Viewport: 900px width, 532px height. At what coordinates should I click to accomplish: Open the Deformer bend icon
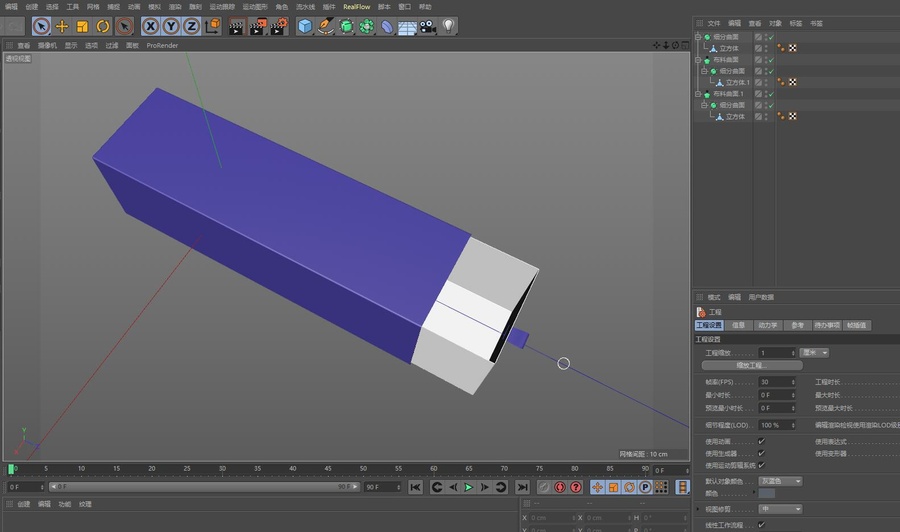coord(387,26)
